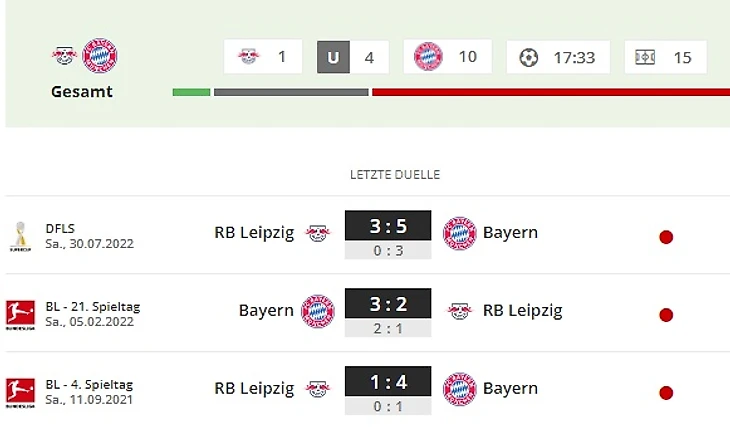
Task: Click red dot for 05.02.2022 match
Action: pos(666,315)
